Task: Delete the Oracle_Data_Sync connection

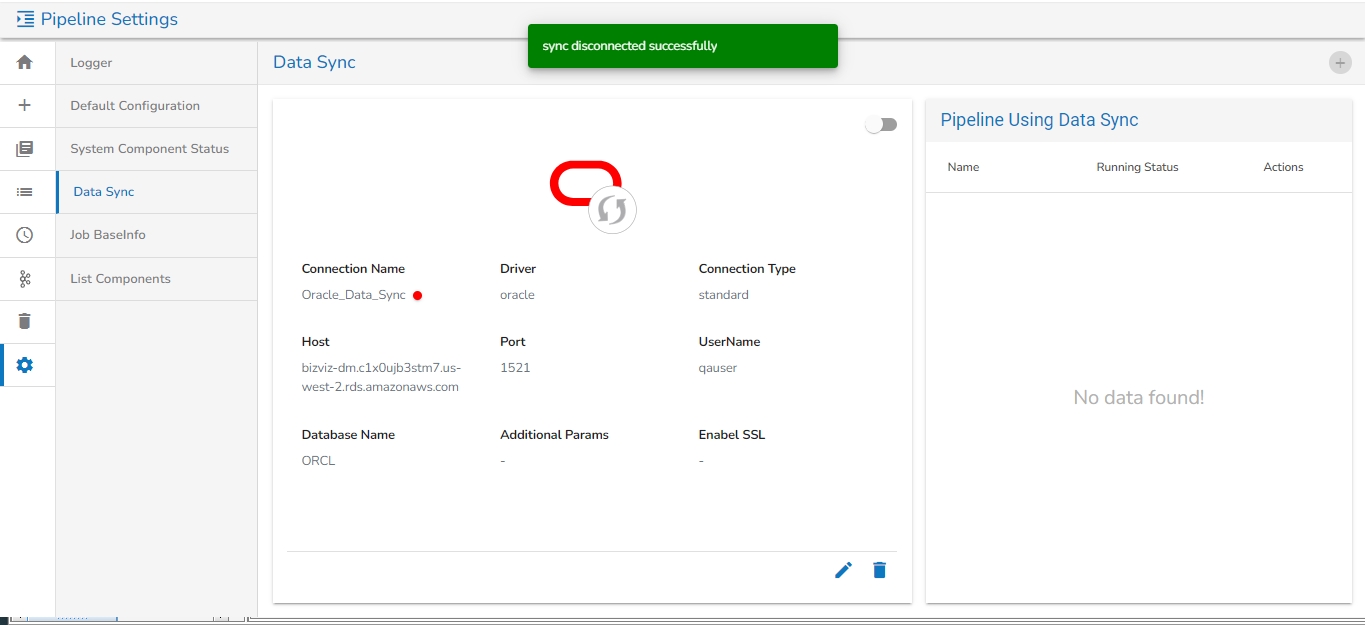Action: pyautogui.click(x=879, y=570)
